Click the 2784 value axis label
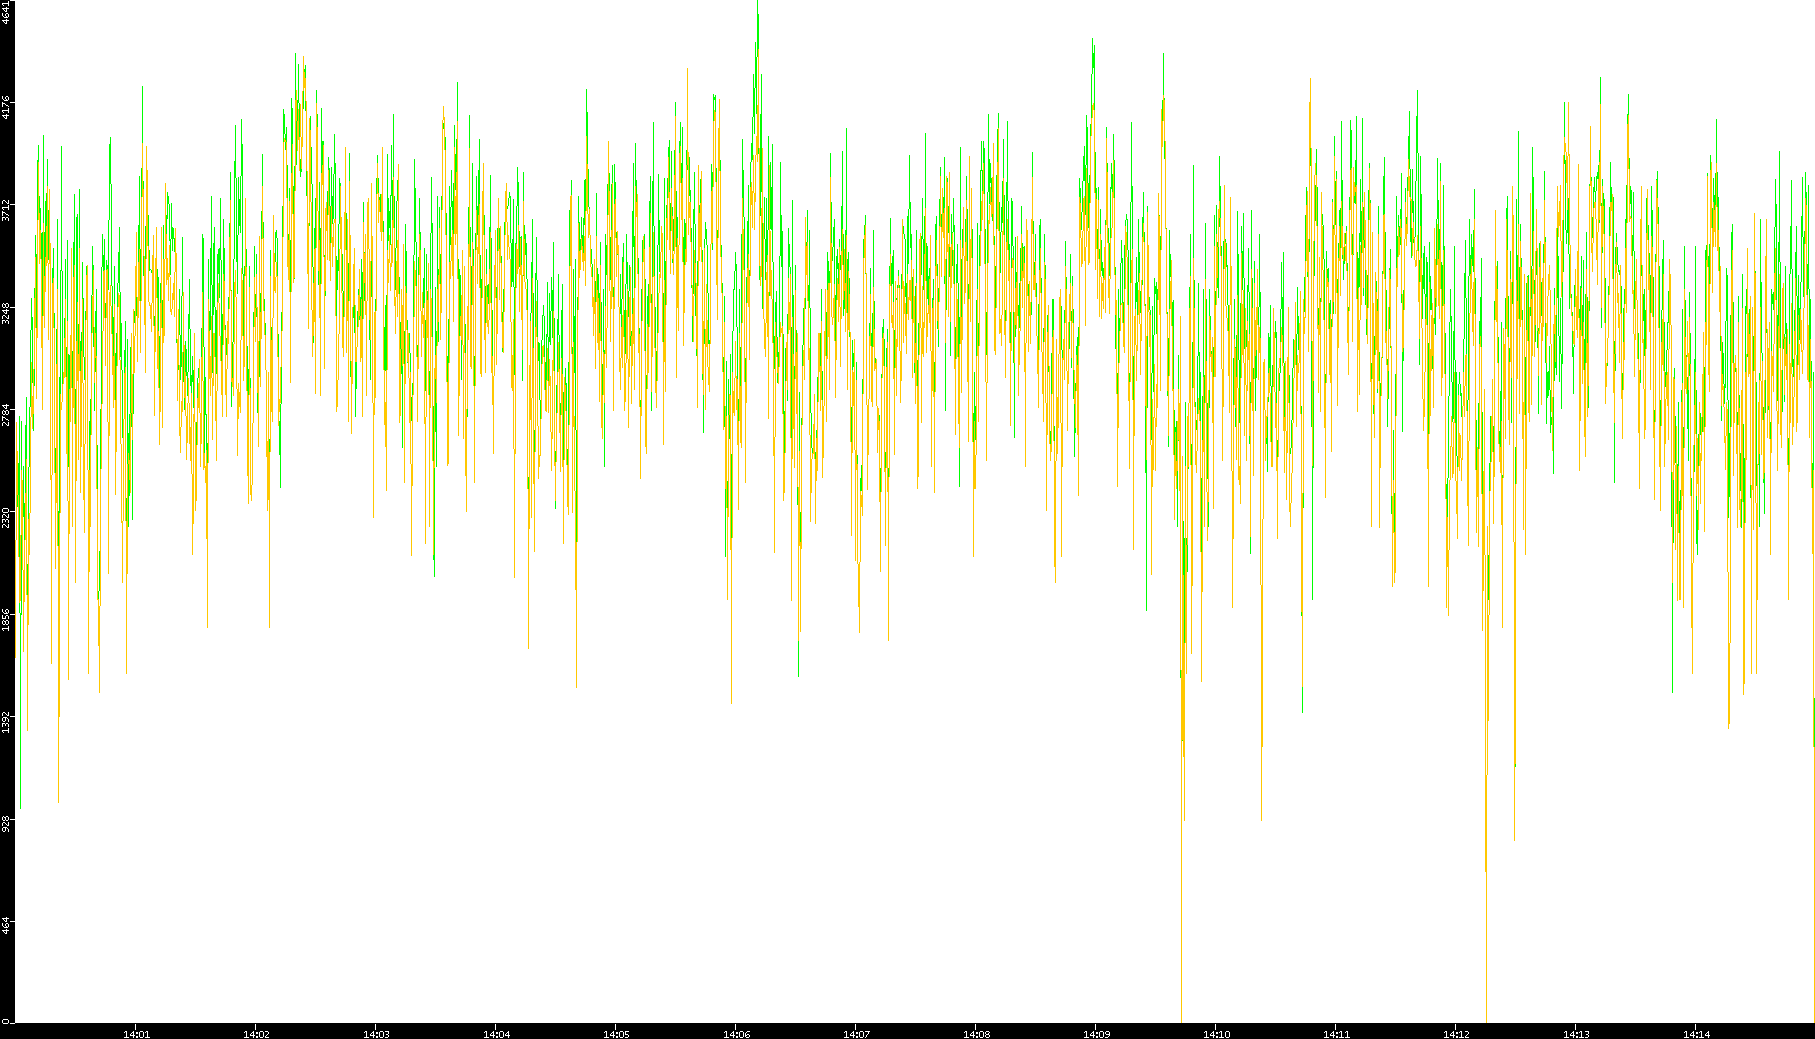The width and height of the screenshot is (1815, 1039). point(6,414)
